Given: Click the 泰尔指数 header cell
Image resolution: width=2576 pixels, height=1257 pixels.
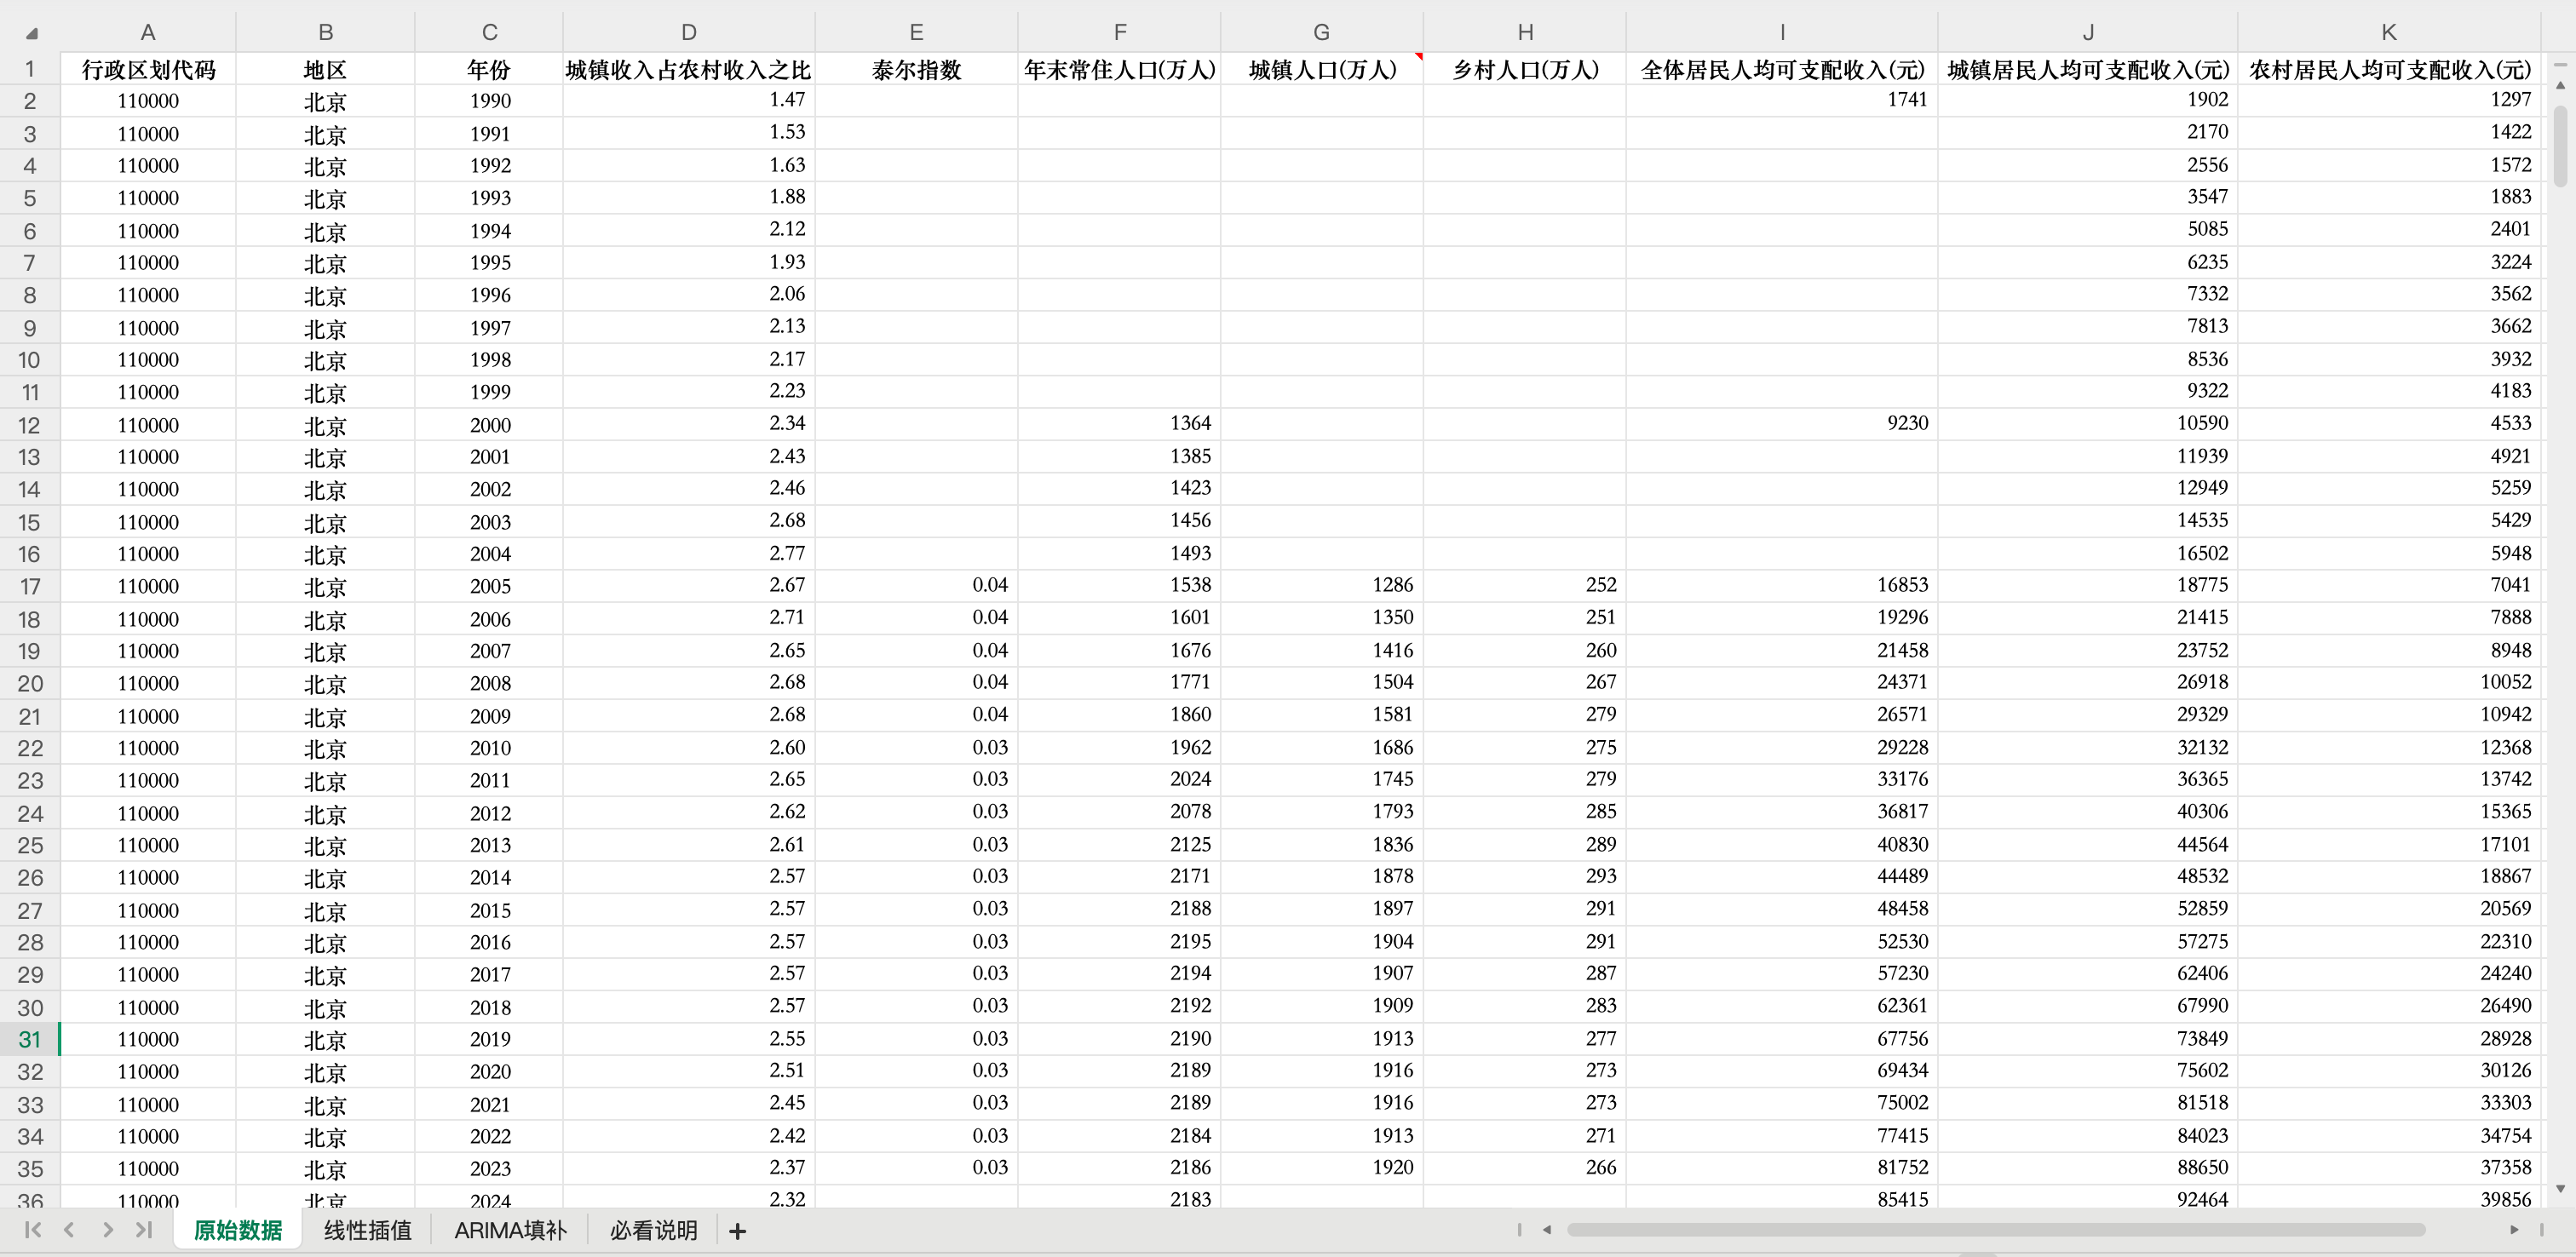Looking at the screenshot, I should pos(915,69).
